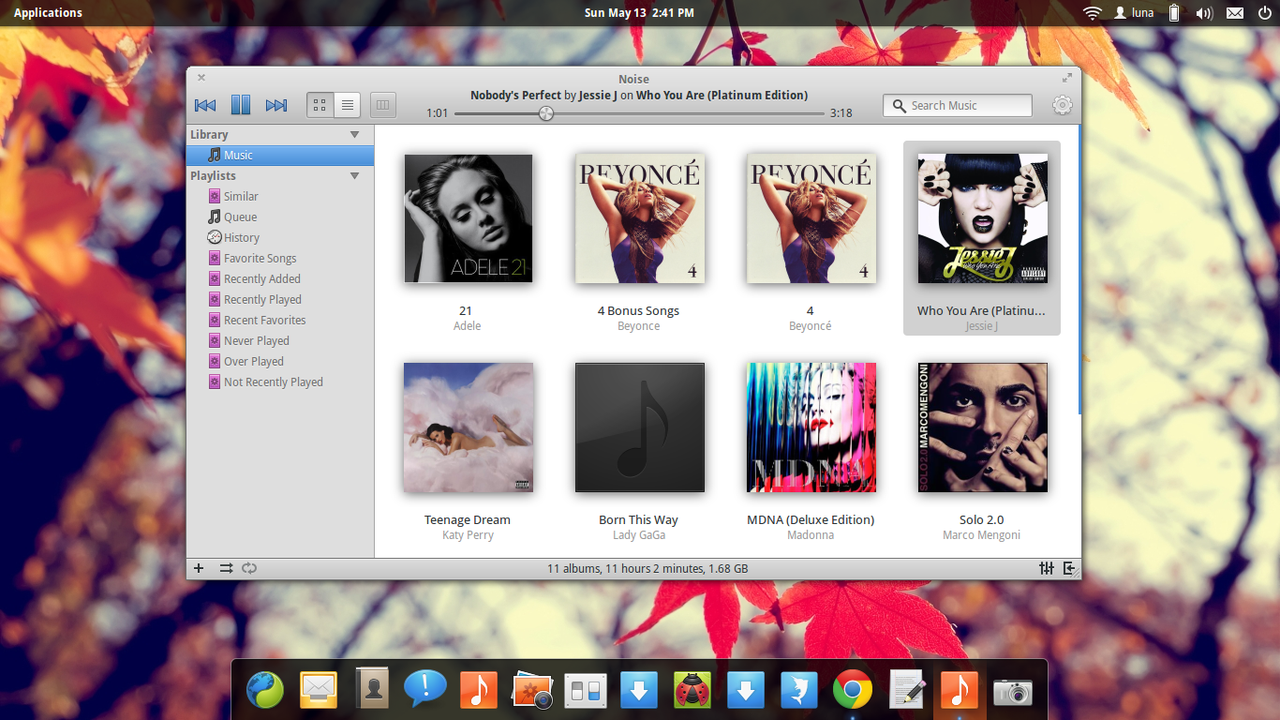Image resolution: width=1280 pixels, height=720 pixels.
Task: Open the mail messaging indicator
Action: click(1235, 13)
